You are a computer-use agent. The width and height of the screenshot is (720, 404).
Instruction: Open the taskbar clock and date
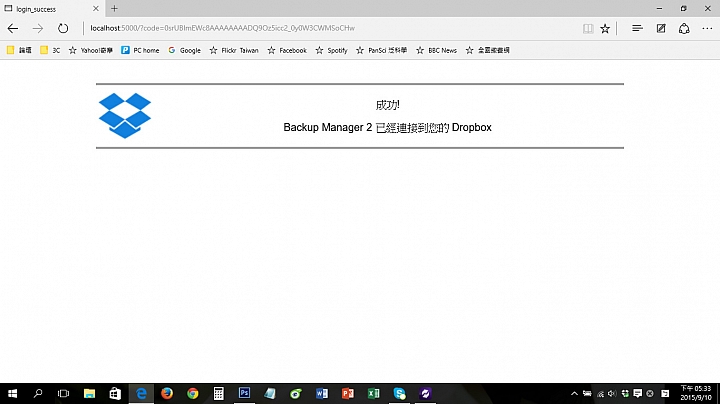point(696,393)
